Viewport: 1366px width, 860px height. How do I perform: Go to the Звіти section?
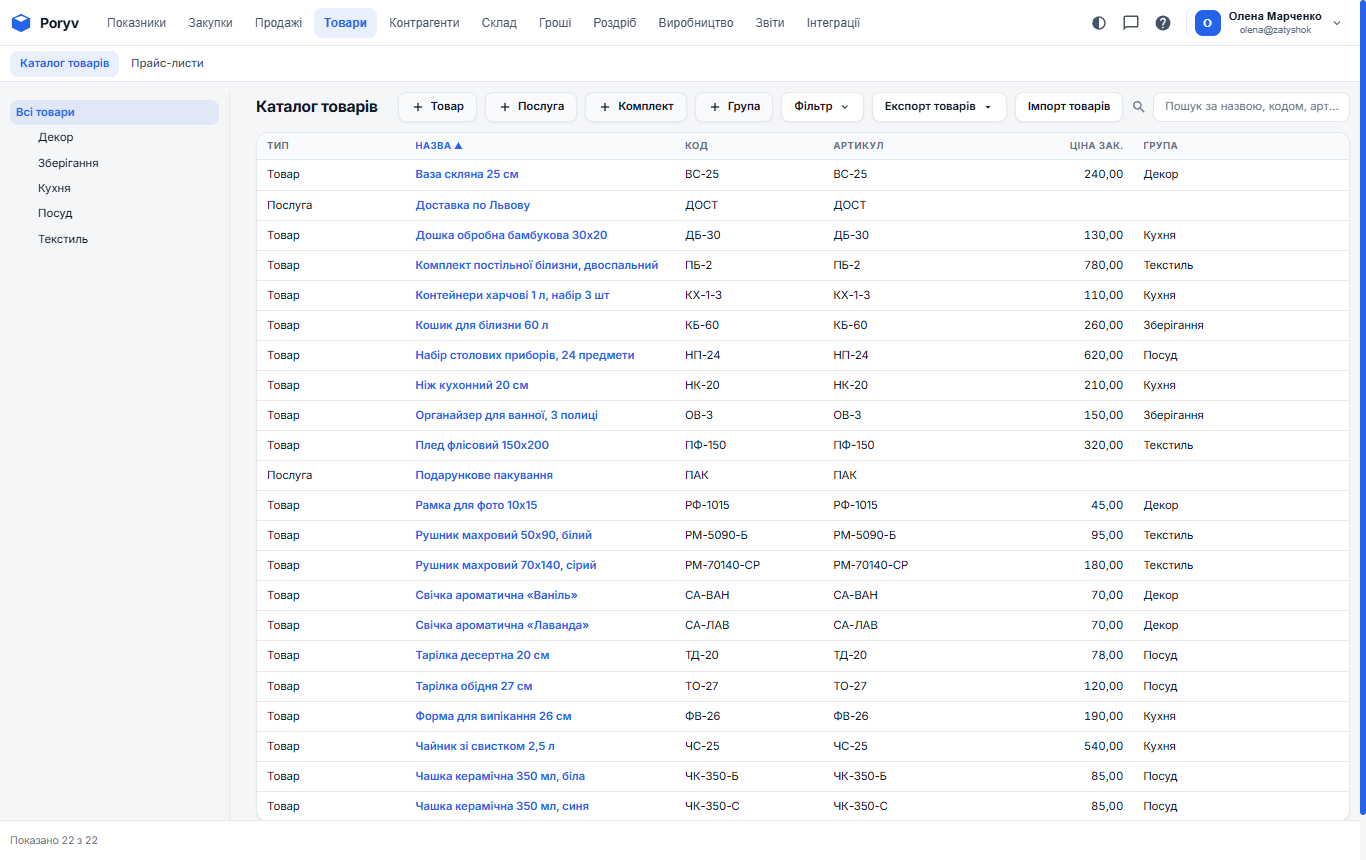pos(770,23)
